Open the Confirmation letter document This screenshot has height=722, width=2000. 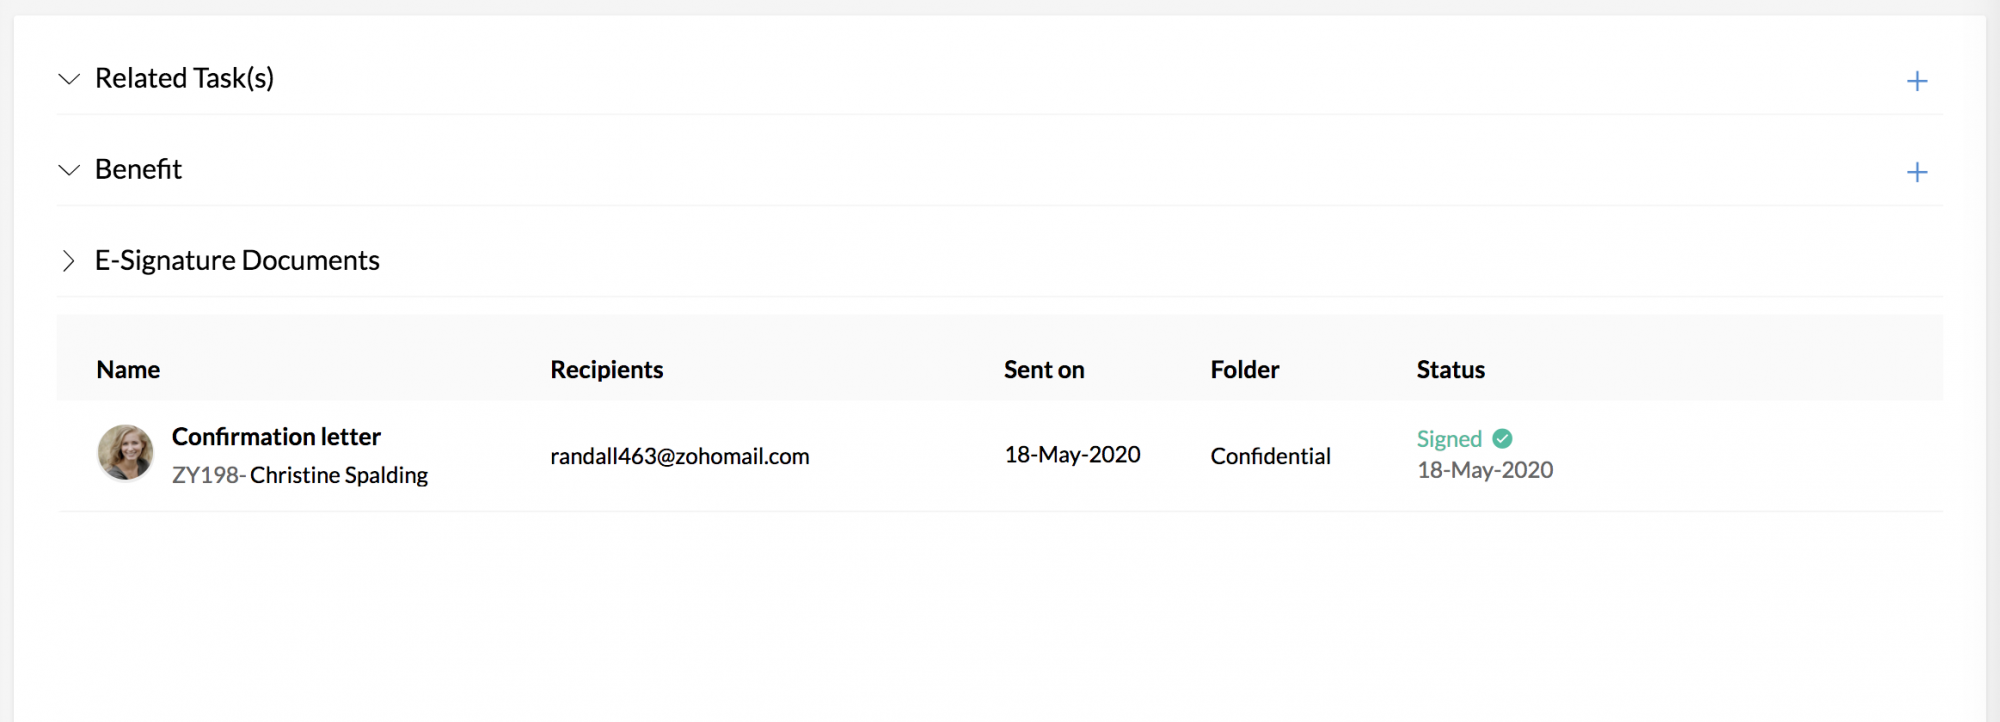click(x=276, y=437)
